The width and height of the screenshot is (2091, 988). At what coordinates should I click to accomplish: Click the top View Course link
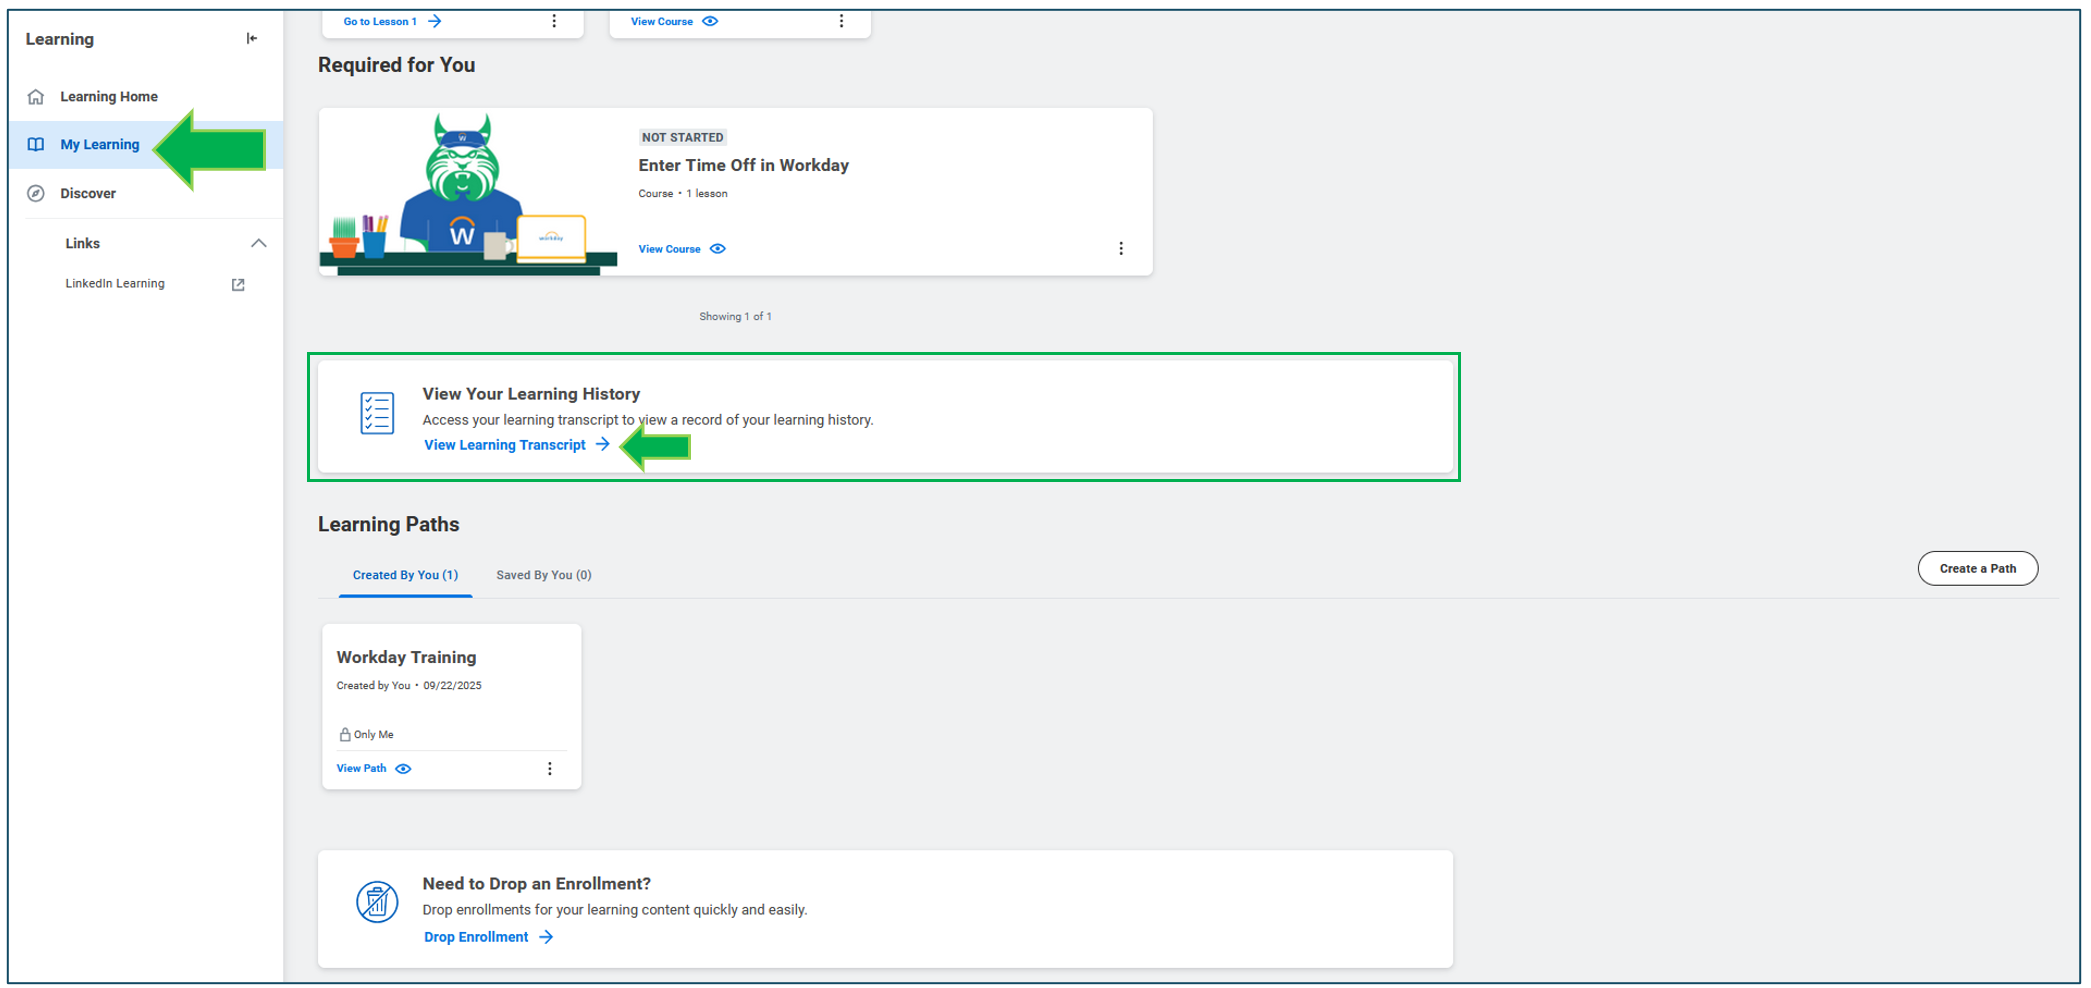tap(662, 21)
